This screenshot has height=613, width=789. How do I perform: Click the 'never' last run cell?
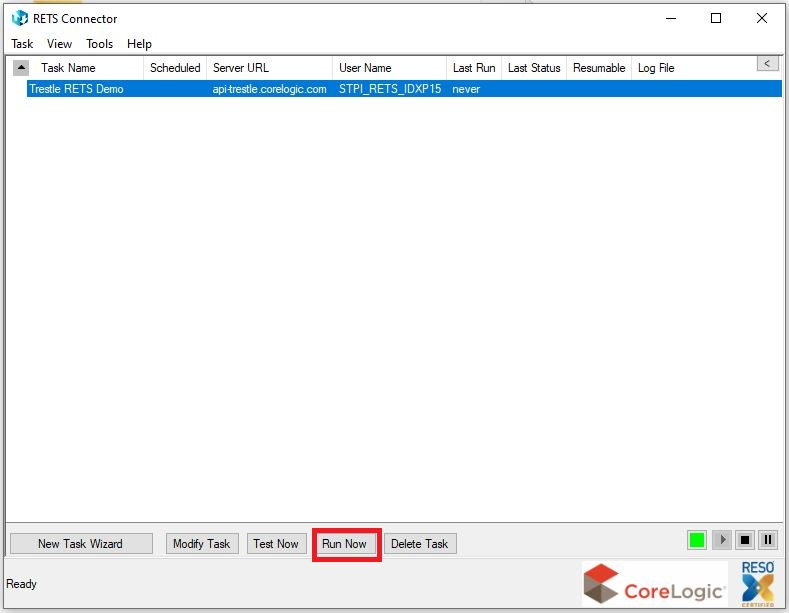pyautogui.click(x=466, y=89)
